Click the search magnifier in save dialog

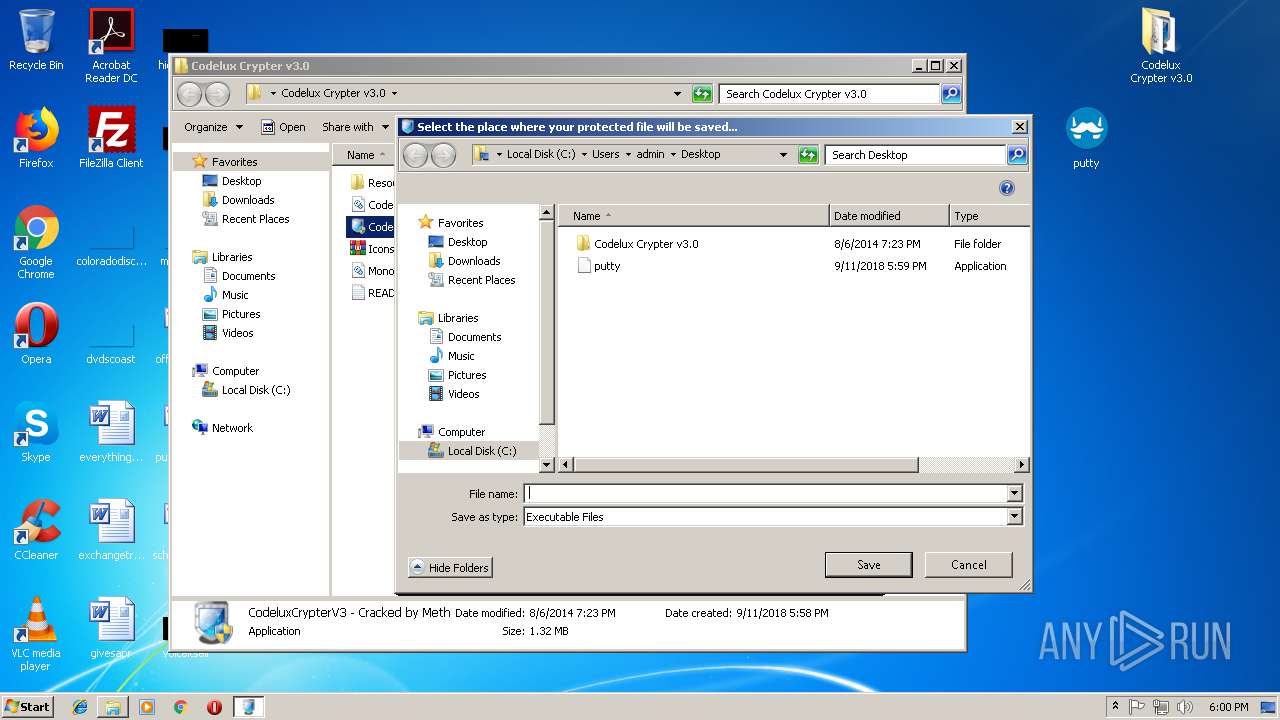1017,155
